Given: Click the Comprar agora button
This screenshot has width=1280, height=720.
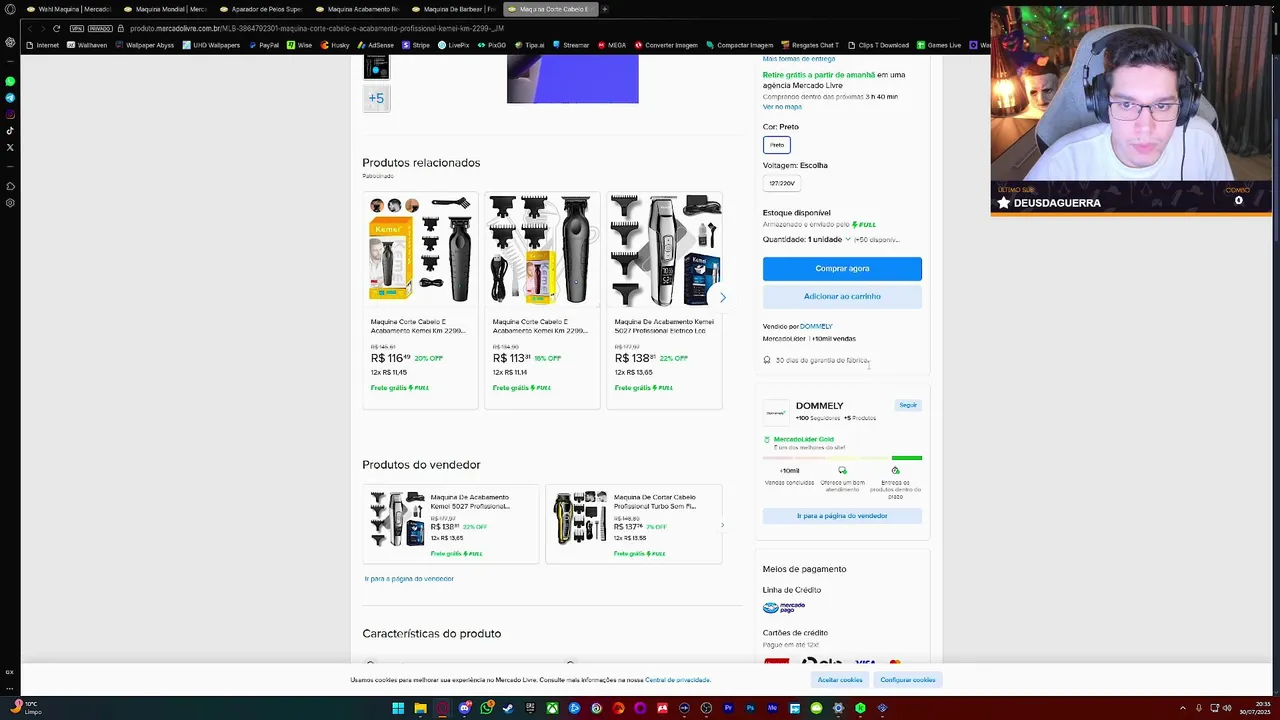Looking at the screenshot, I should [x=842, y=268].
